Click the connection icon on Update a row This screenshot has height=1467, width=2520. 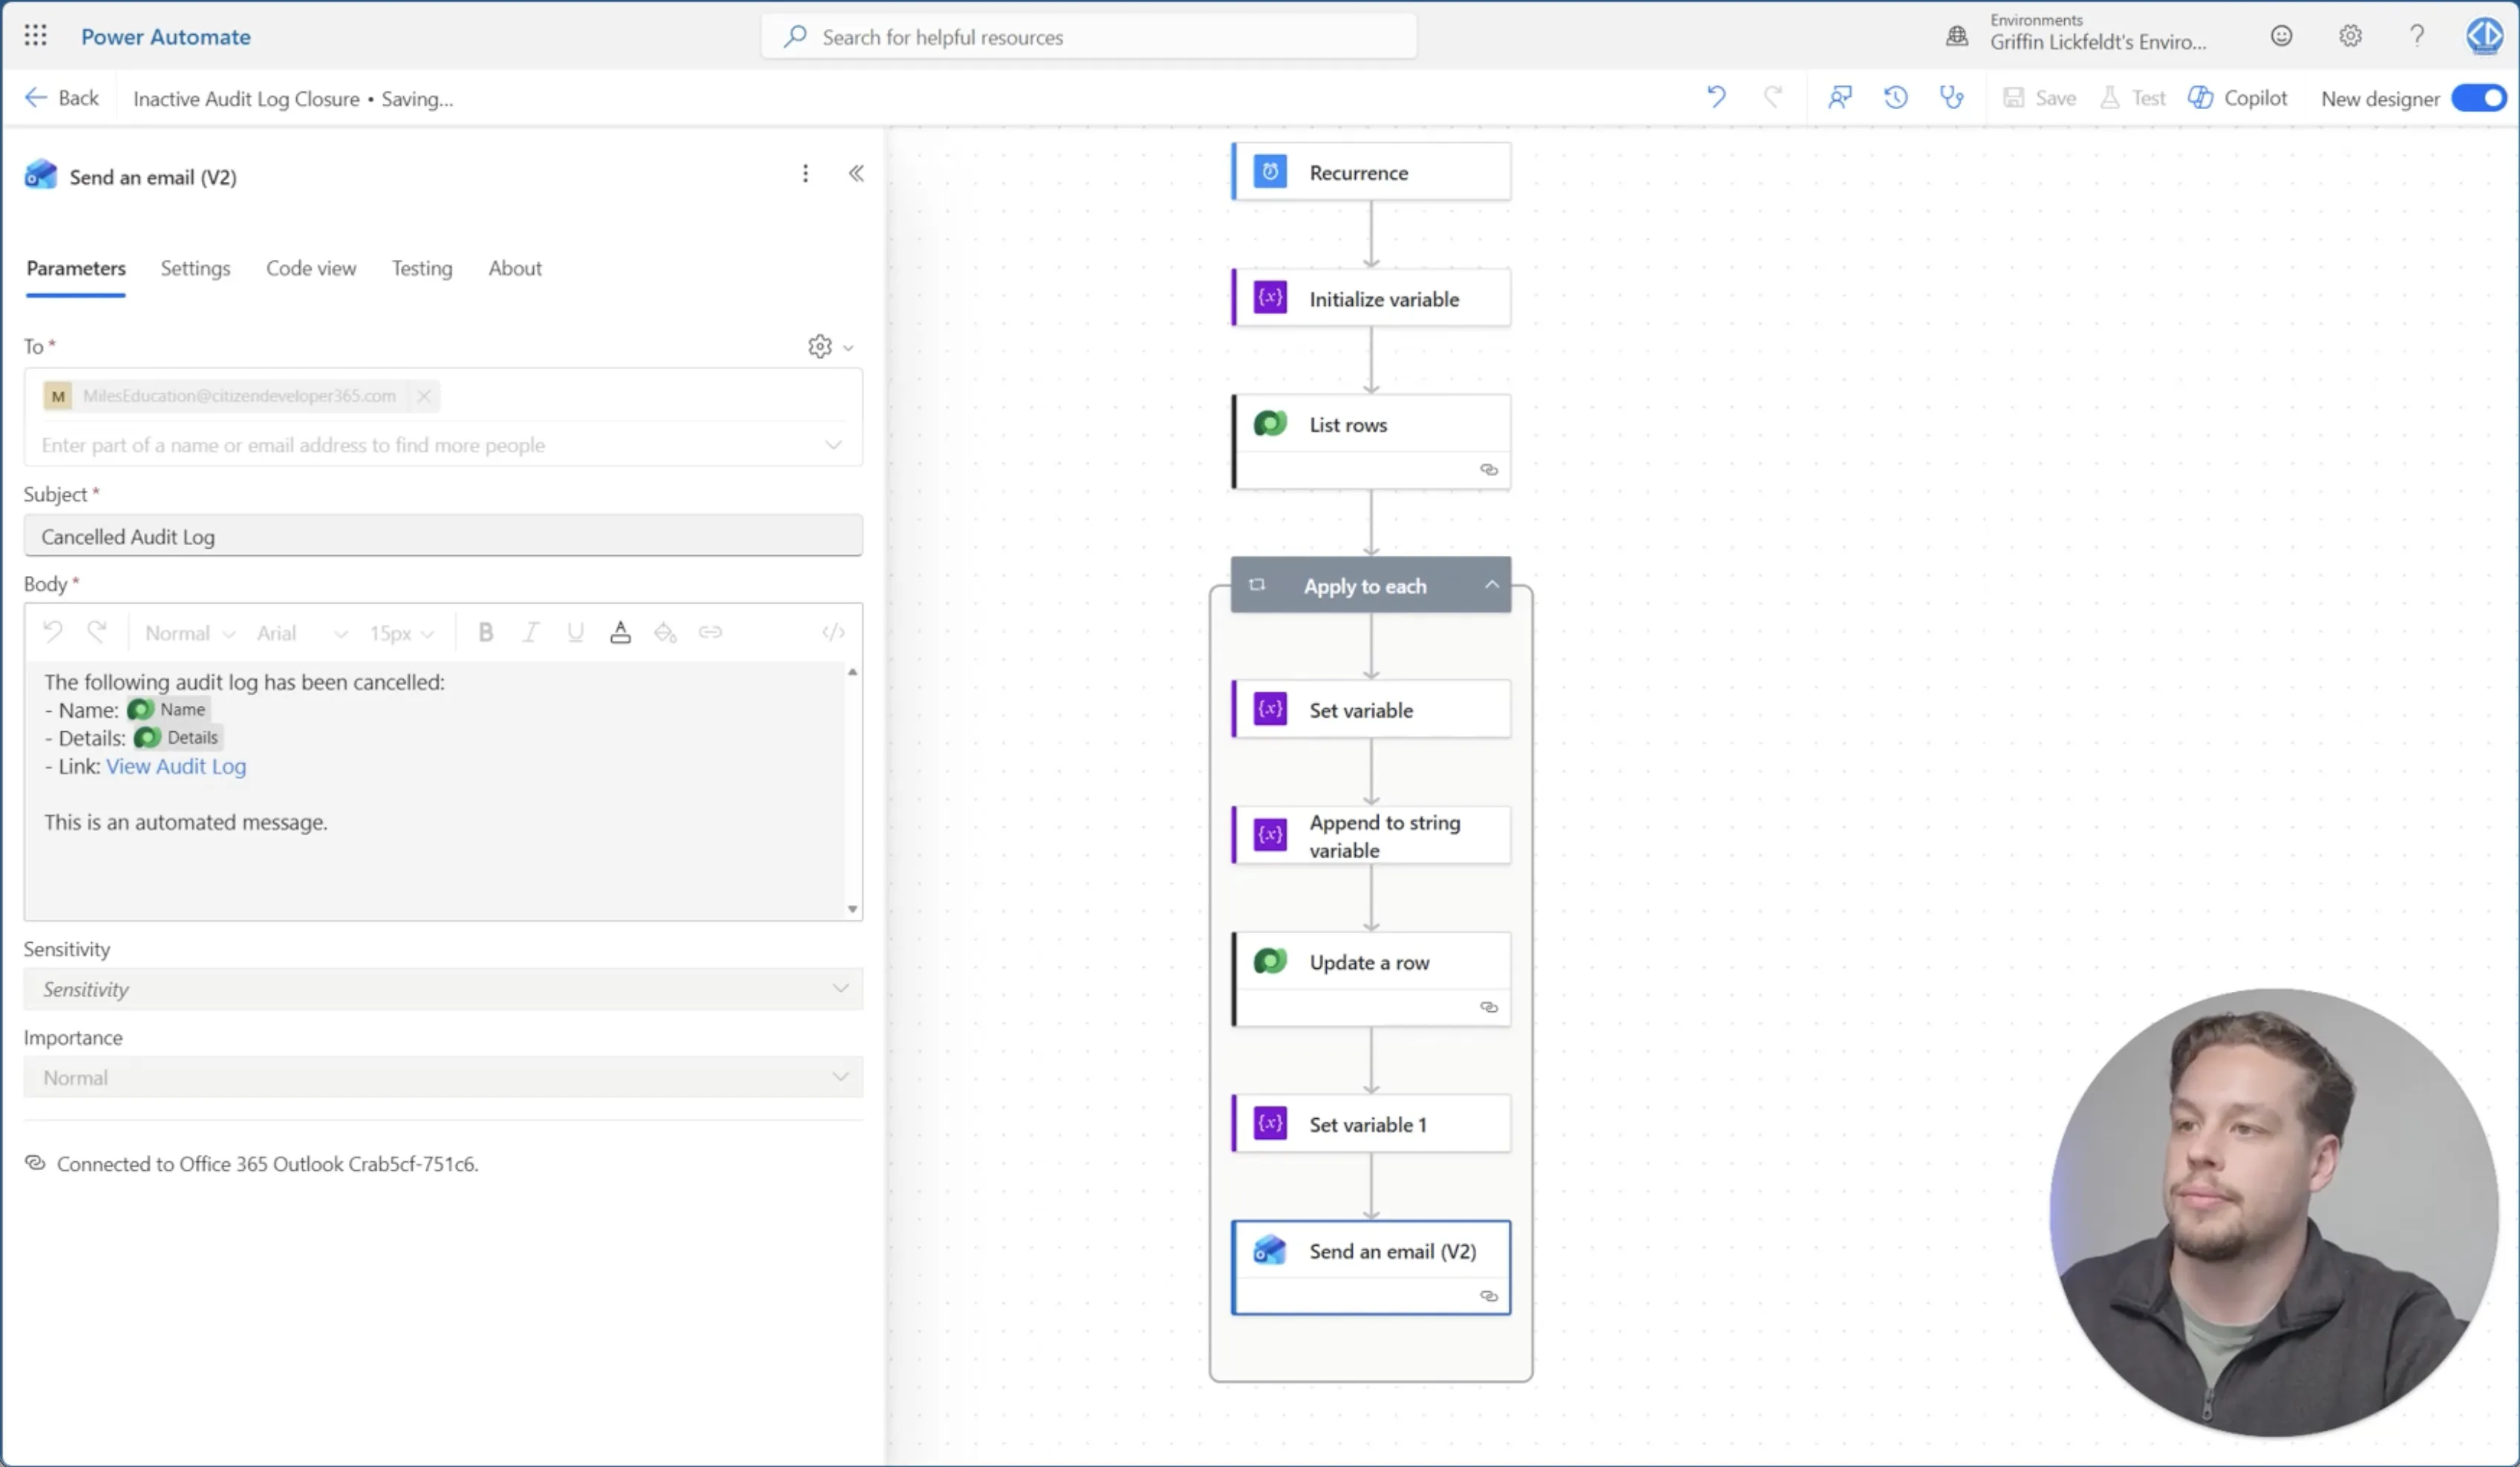(1489, 1007)
